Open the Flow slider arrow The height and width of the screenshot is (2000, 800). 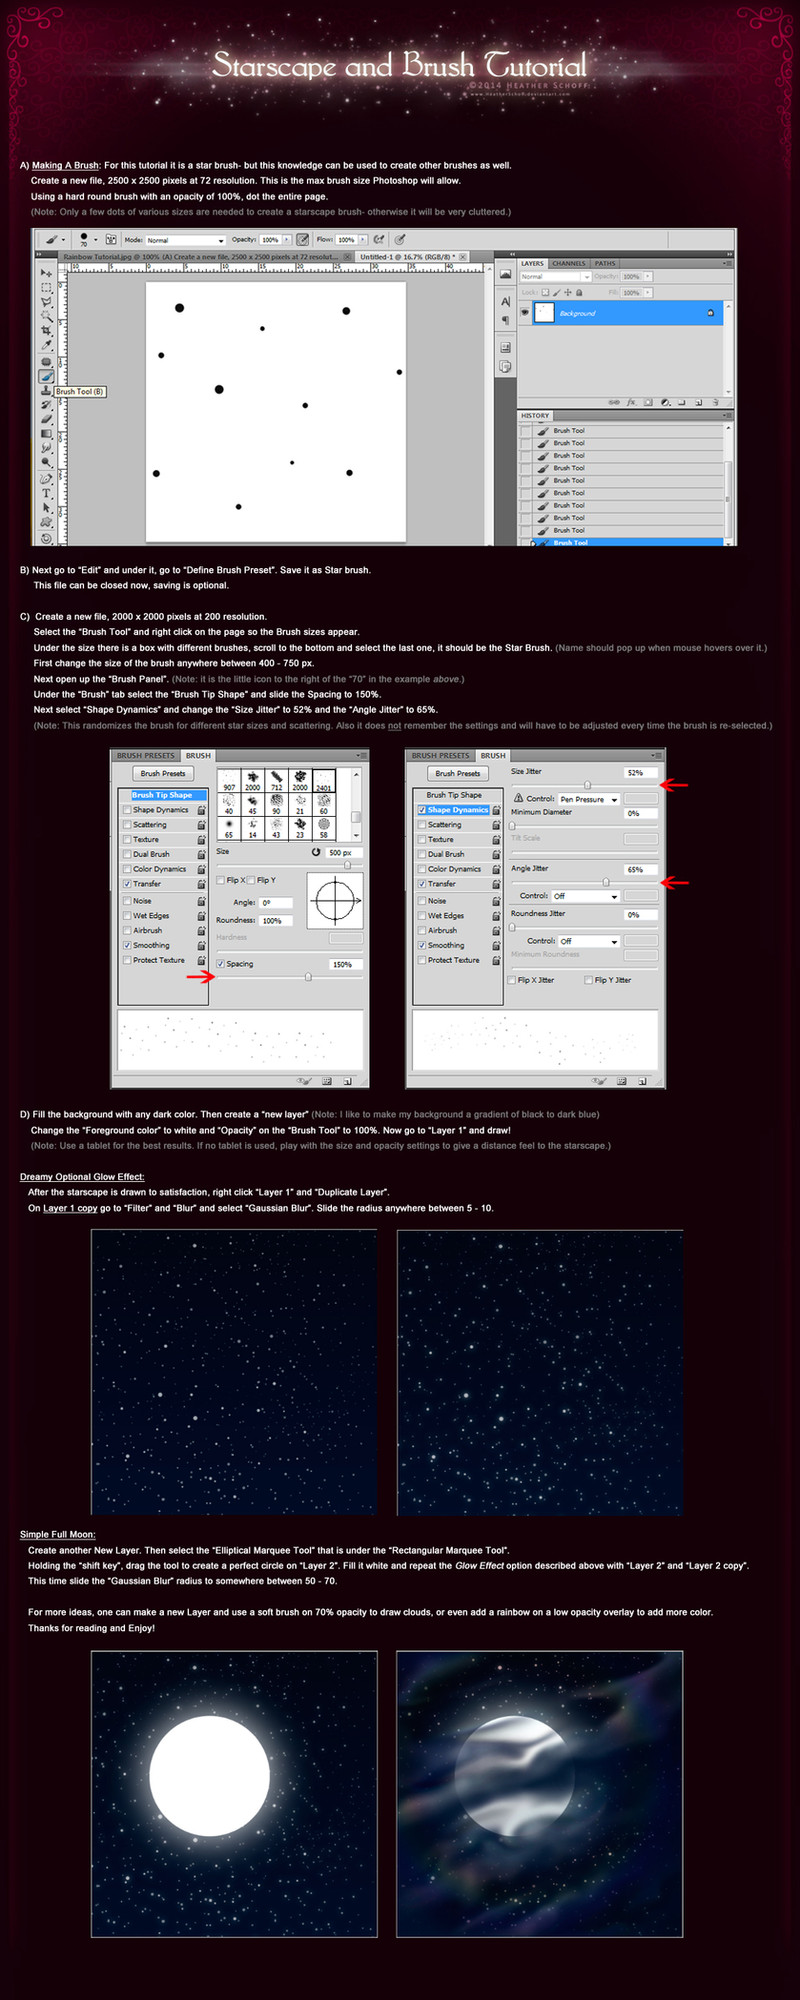pos(362,240)
